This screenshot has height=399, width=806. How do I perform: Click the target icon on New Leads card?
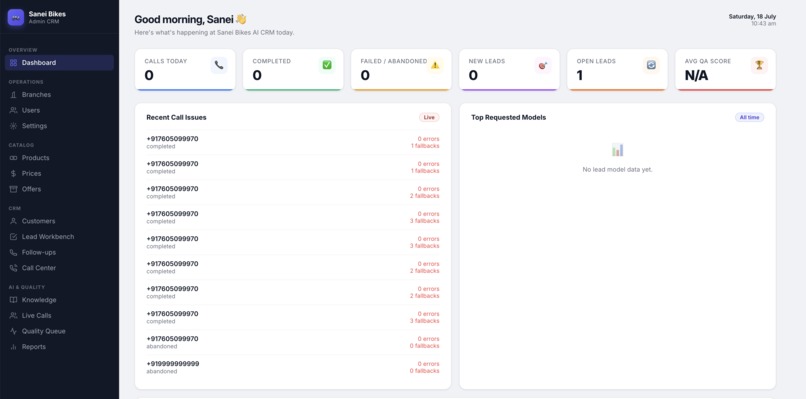[543, 65]
